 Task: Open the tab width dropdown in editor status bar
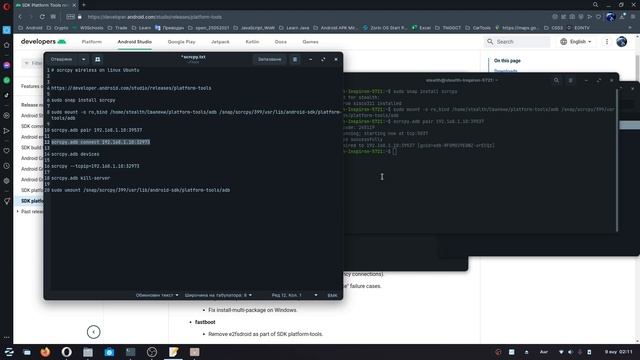(218, 295)
